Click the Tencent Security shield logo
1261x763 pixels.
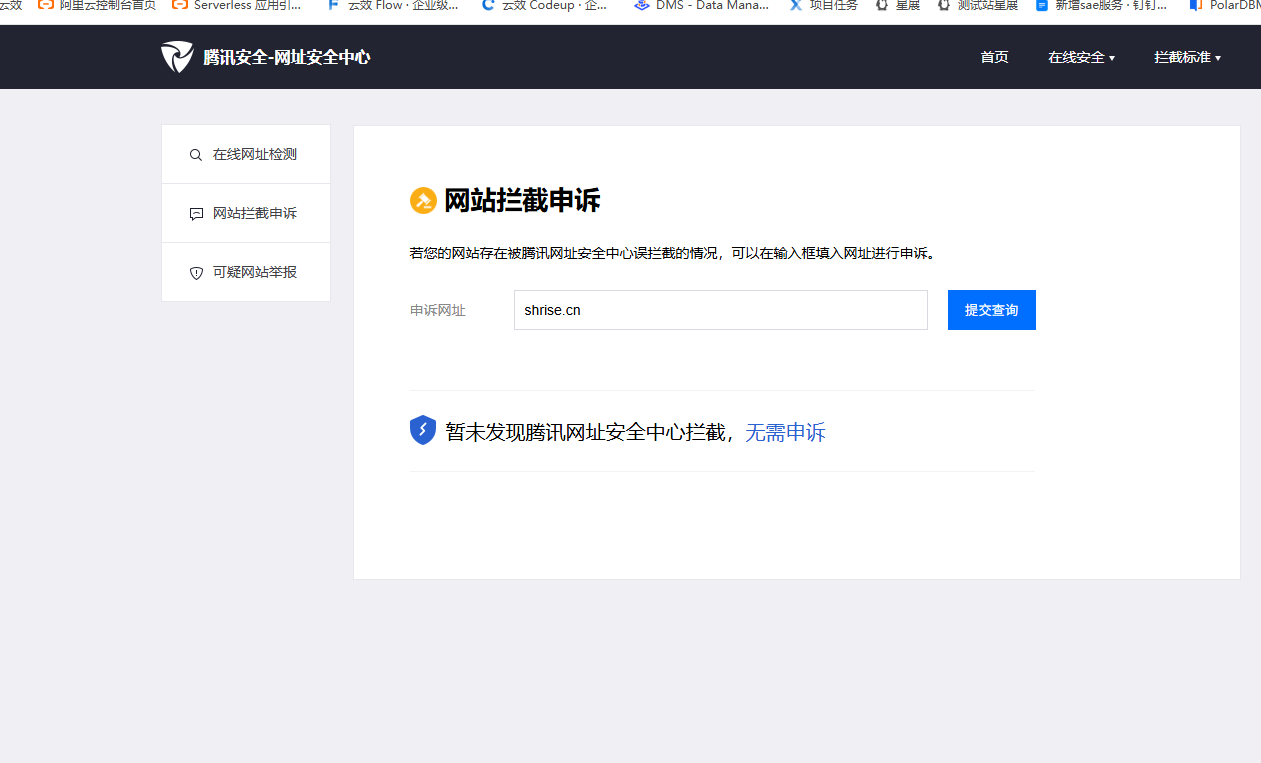click(x=177, y=57)
